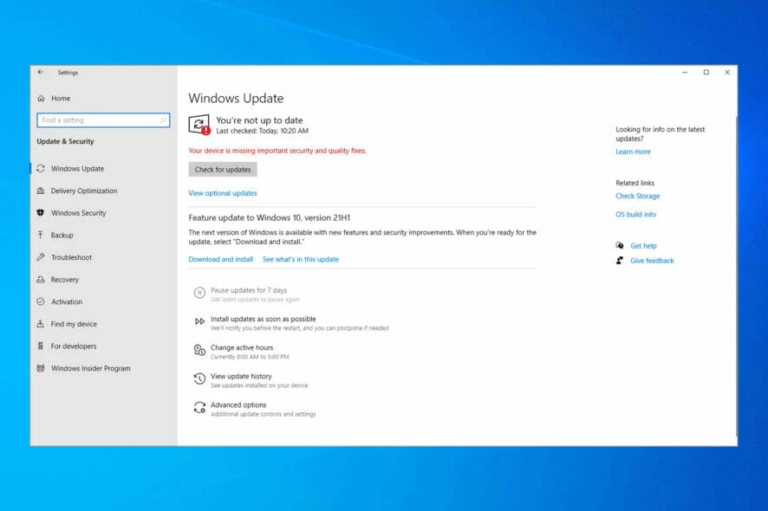
Task: Open the View optional updates link
Action: (222, 193)
